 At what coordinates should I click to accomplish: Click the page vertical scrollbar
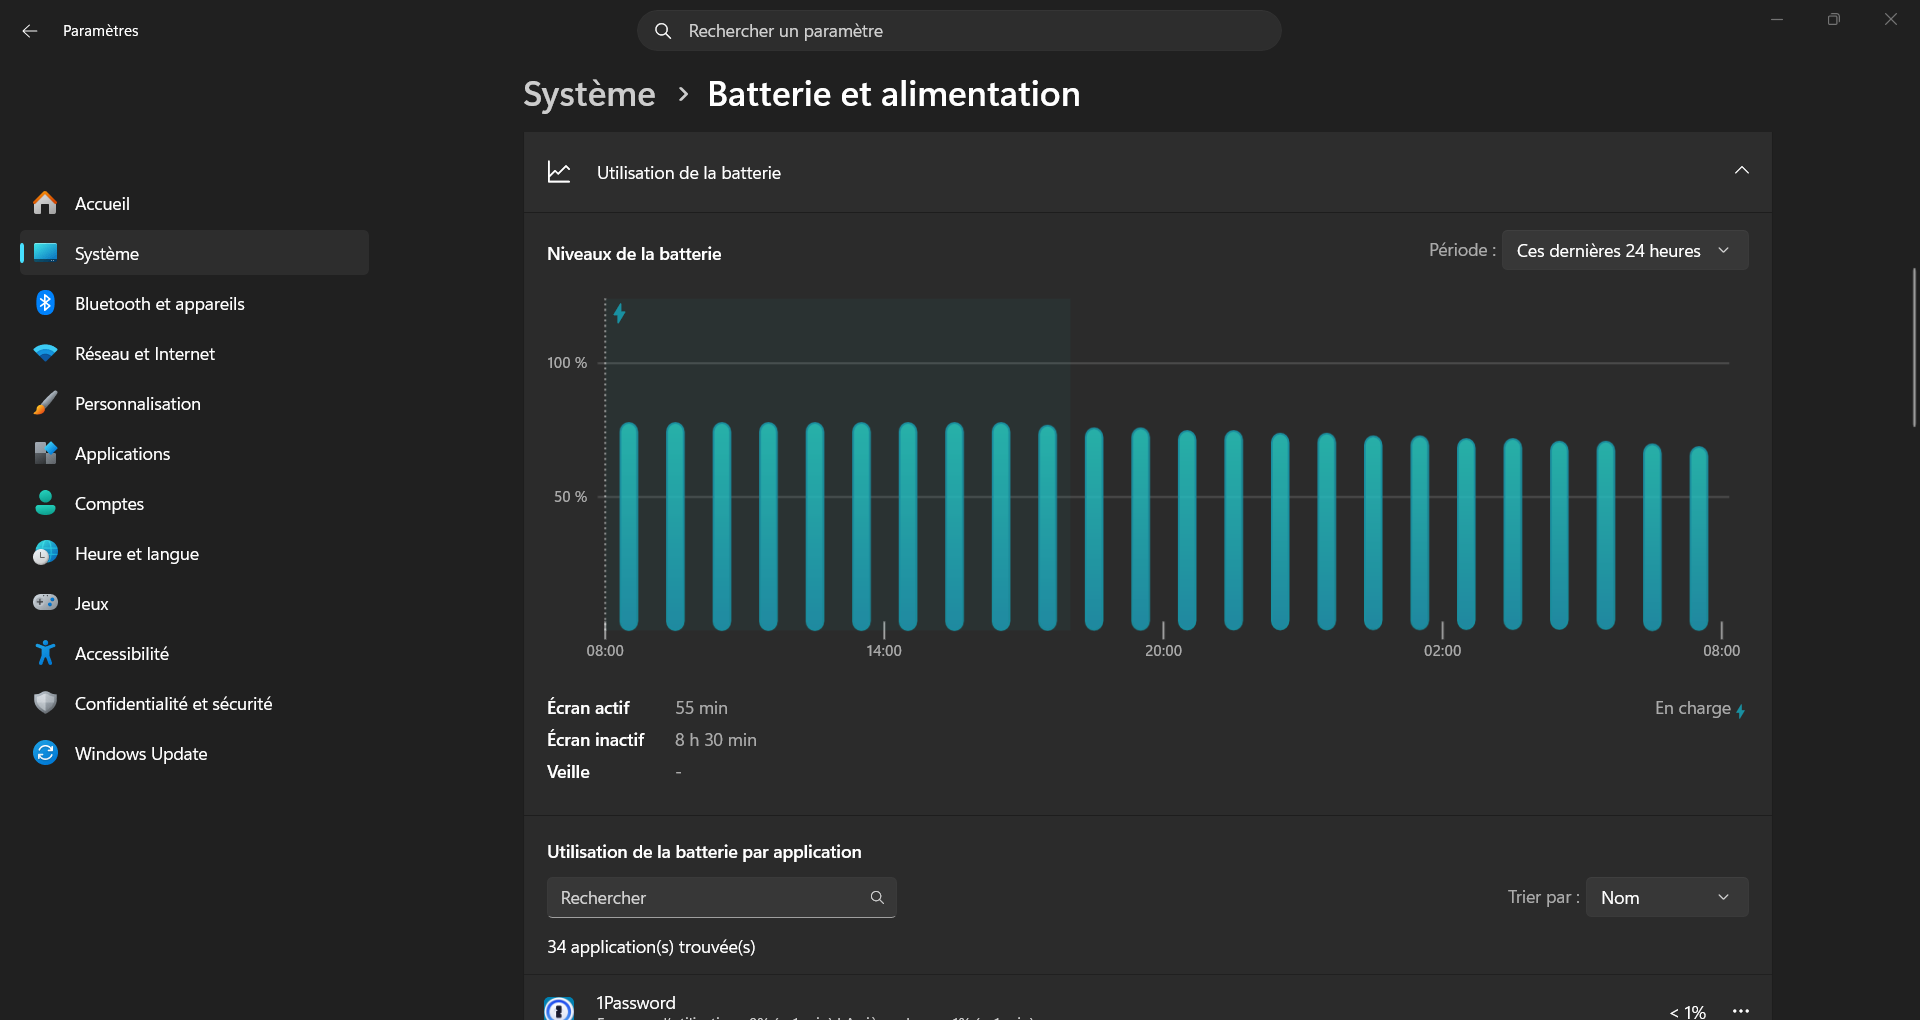pyautogui.click(x=1914, y=347)
